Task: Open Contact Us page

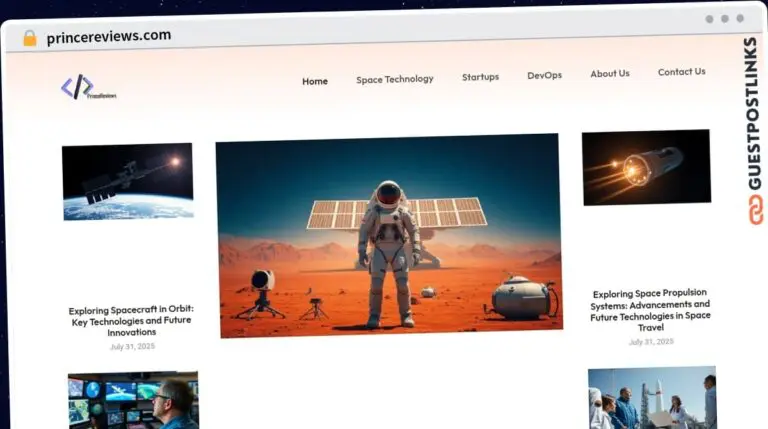Action: coord(681,71)
